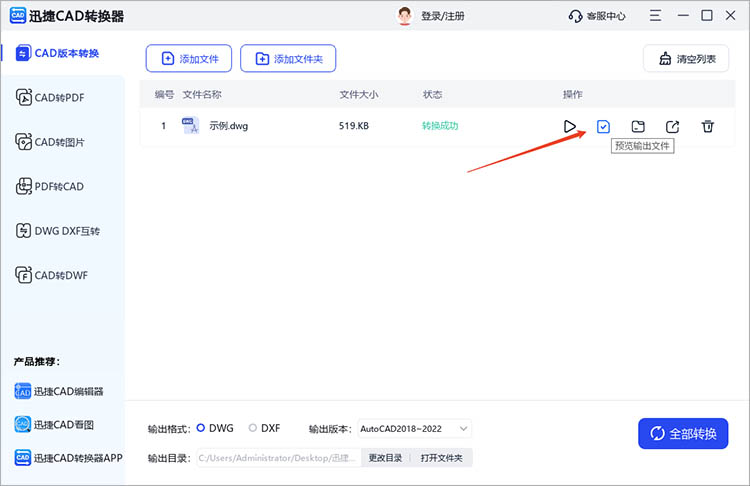Click the CAD转图片 sidebar icon
The height and width of the screenshot is (486, 750).
coord(23,142)
